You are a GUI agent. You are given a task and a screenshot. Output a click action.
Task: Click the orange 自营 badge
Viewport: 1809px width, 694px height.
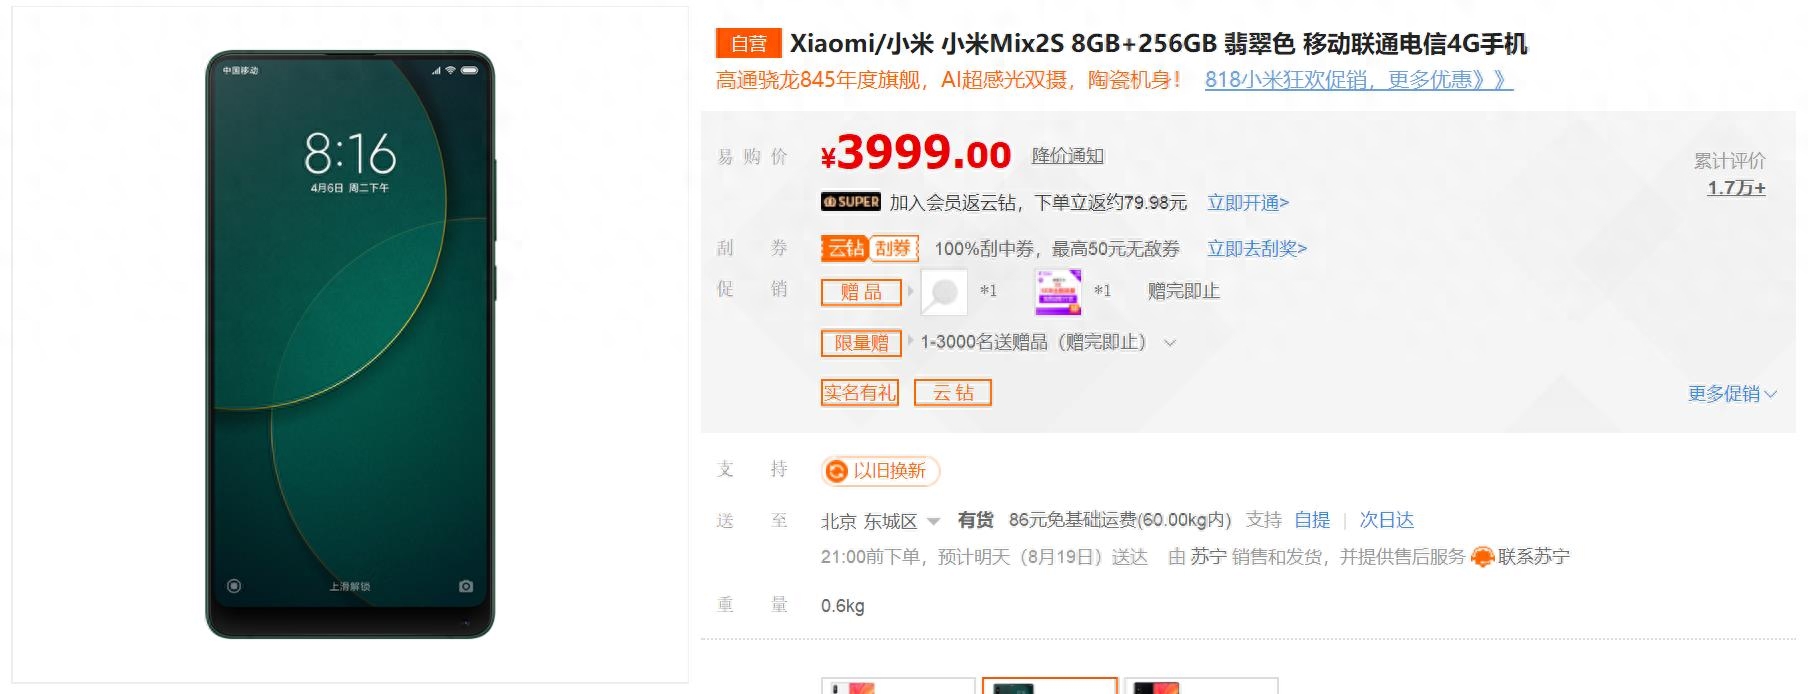click(748, 44)
